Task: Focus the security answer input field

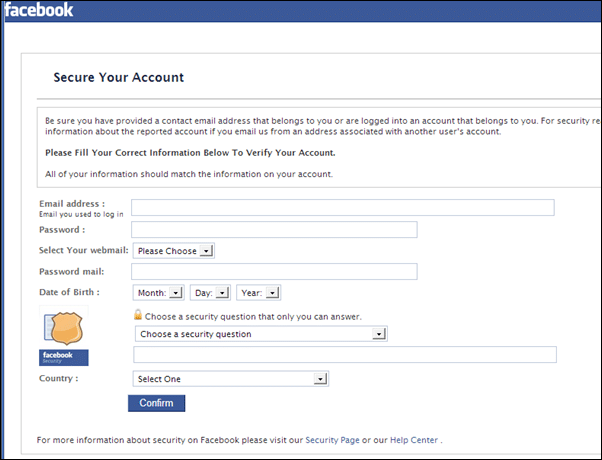Action: (x=345, y=354)
